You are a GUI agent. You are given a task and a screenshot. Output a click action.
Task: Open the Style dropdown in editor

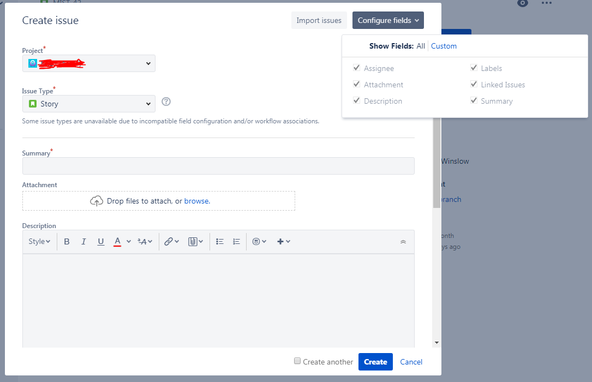click(39, 242)
